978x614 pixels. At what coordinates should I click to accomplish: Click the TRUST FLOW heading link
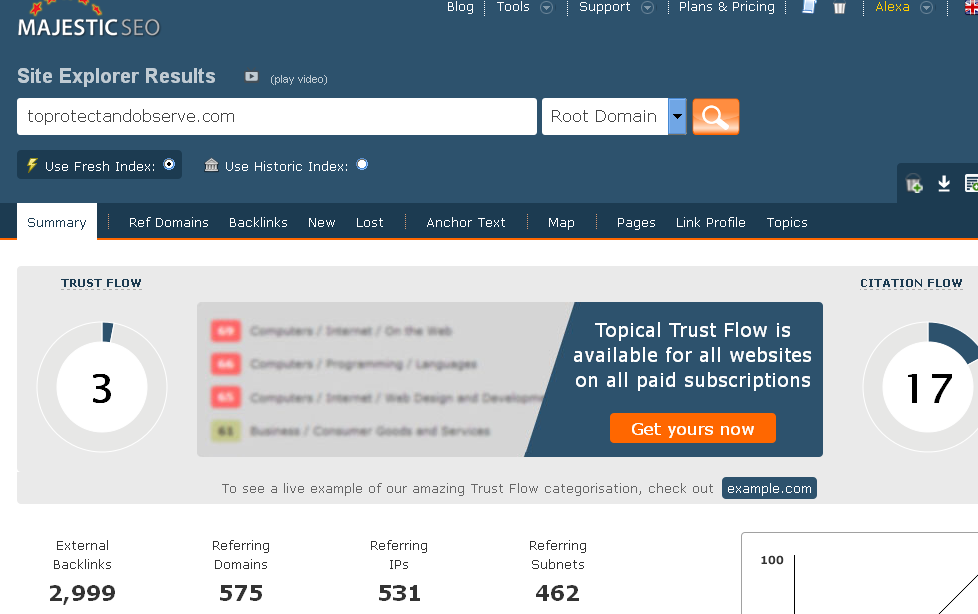(101, 283)
